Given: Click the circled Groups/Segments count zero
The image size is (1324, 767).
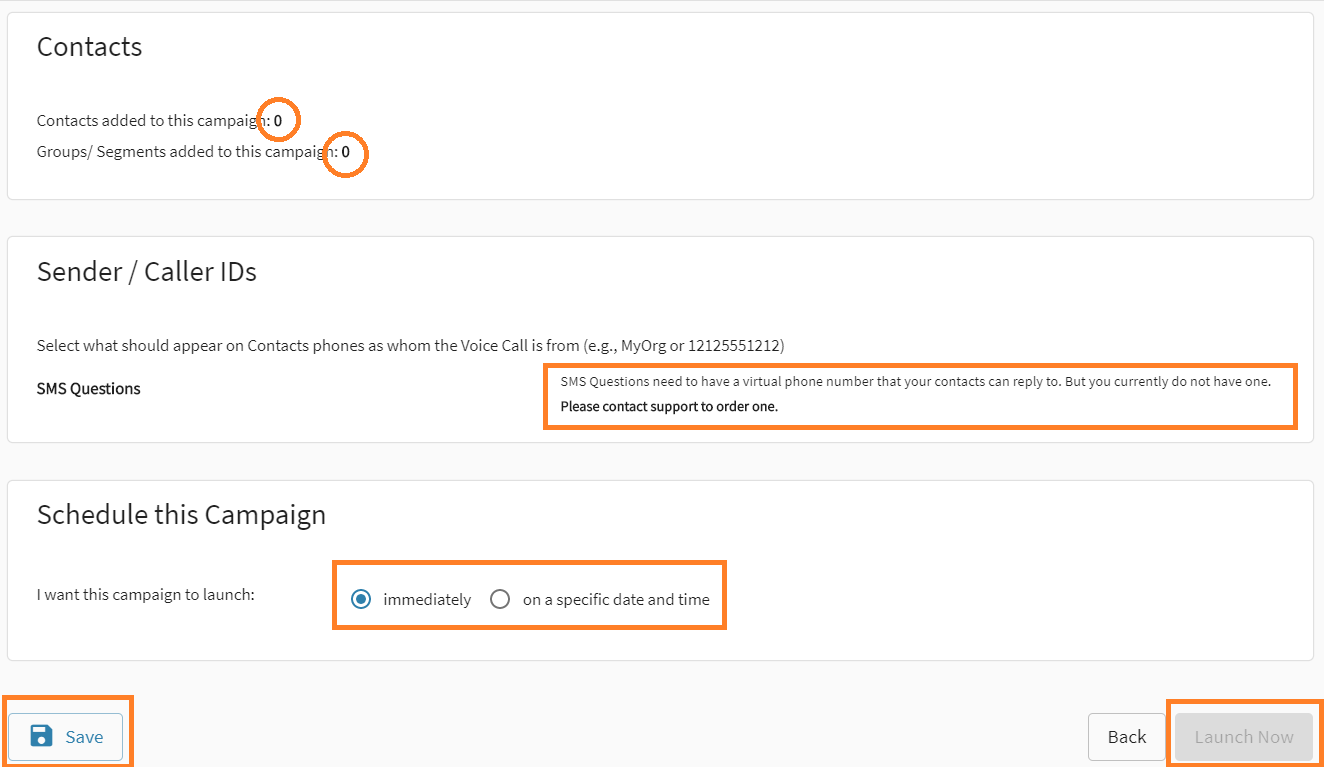Looking at the screenshot, I should click(x=345, y=154).
